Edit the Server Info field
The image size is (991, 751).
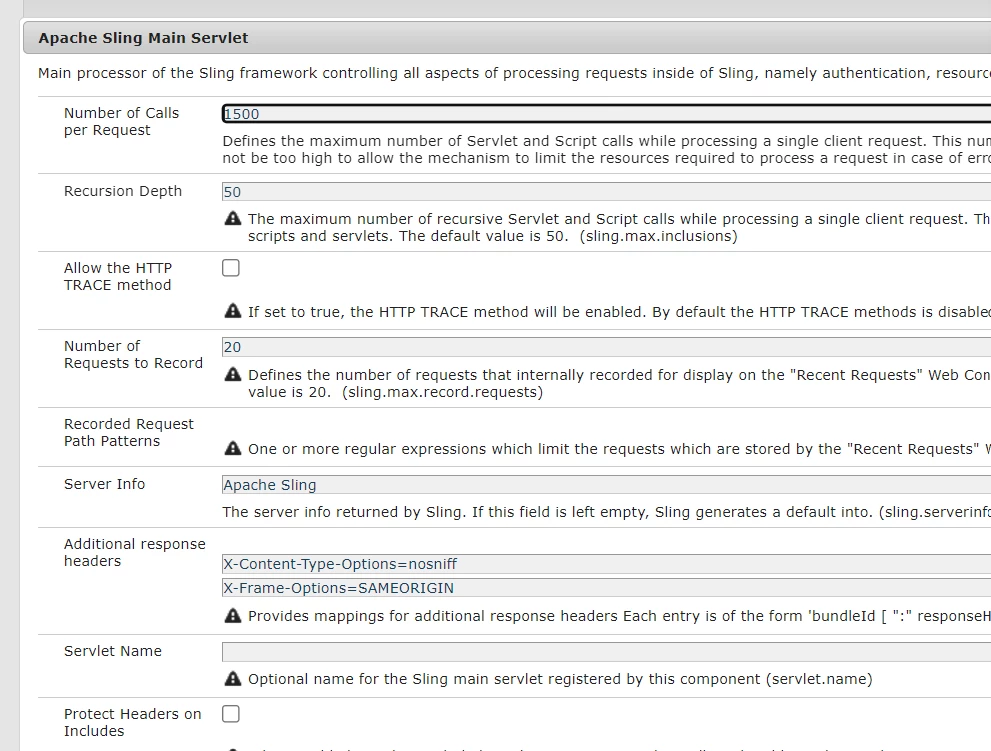[607, 485]
